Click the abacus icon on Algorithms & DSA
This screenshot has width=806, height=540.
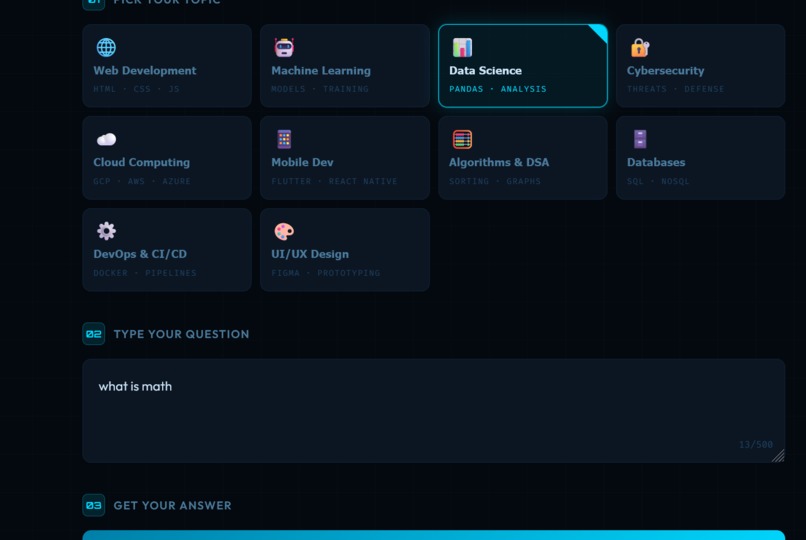[462, 139]
